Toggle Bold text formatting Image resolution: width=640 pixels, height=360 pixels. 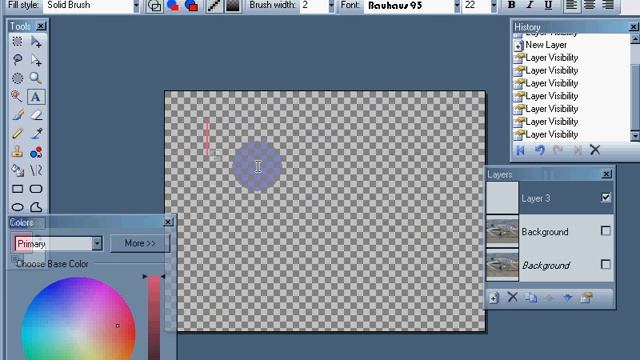point(511,5)
